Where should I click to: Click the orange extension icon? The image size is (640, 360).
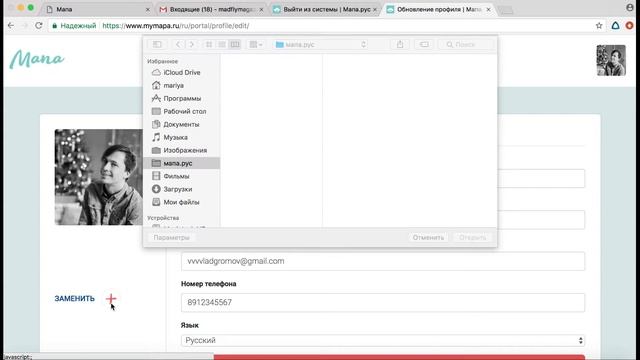click(x=629, y=25)
